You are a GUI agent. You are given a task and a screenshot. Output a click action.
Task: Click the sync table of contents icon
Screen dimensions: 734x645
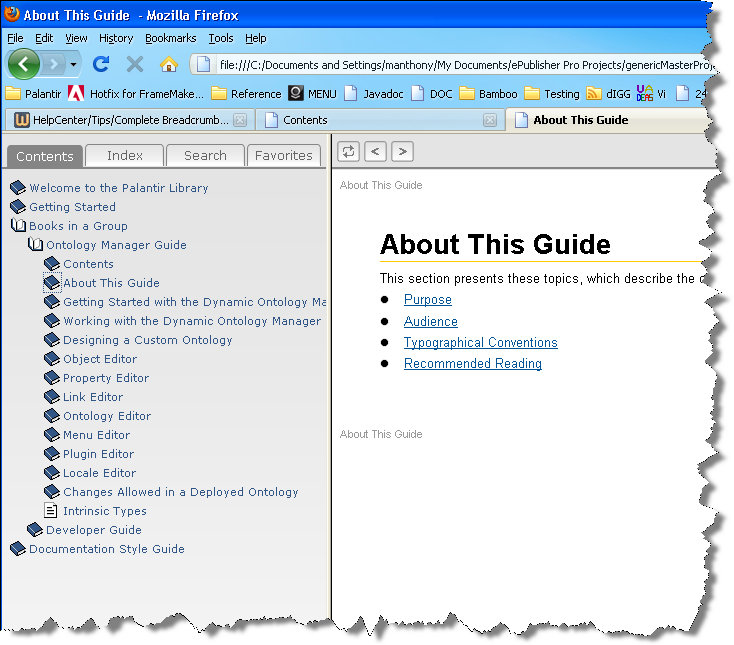(349, 151)
